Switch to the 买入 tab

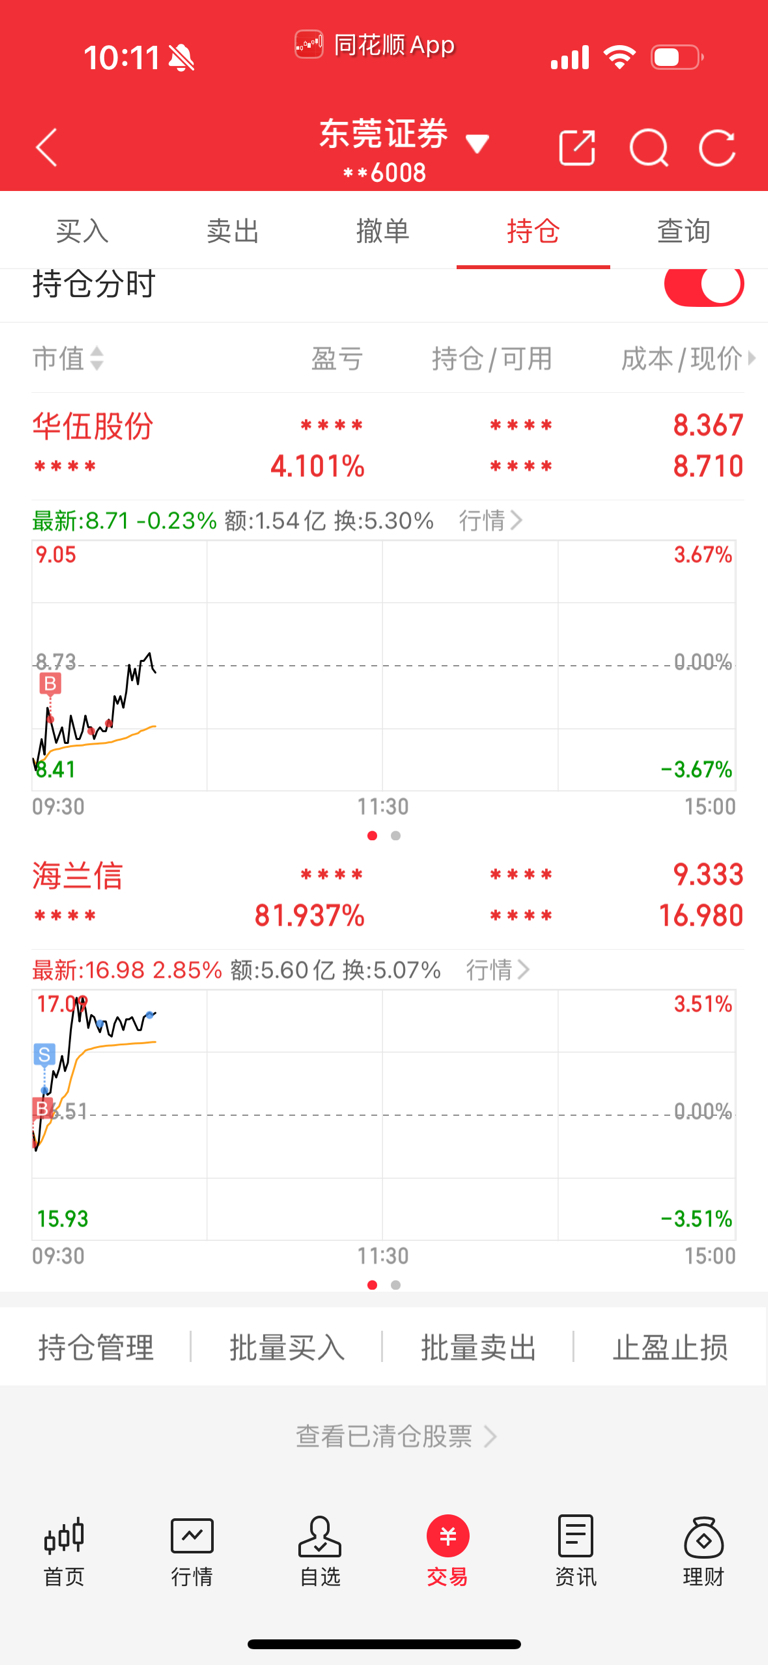82,231
